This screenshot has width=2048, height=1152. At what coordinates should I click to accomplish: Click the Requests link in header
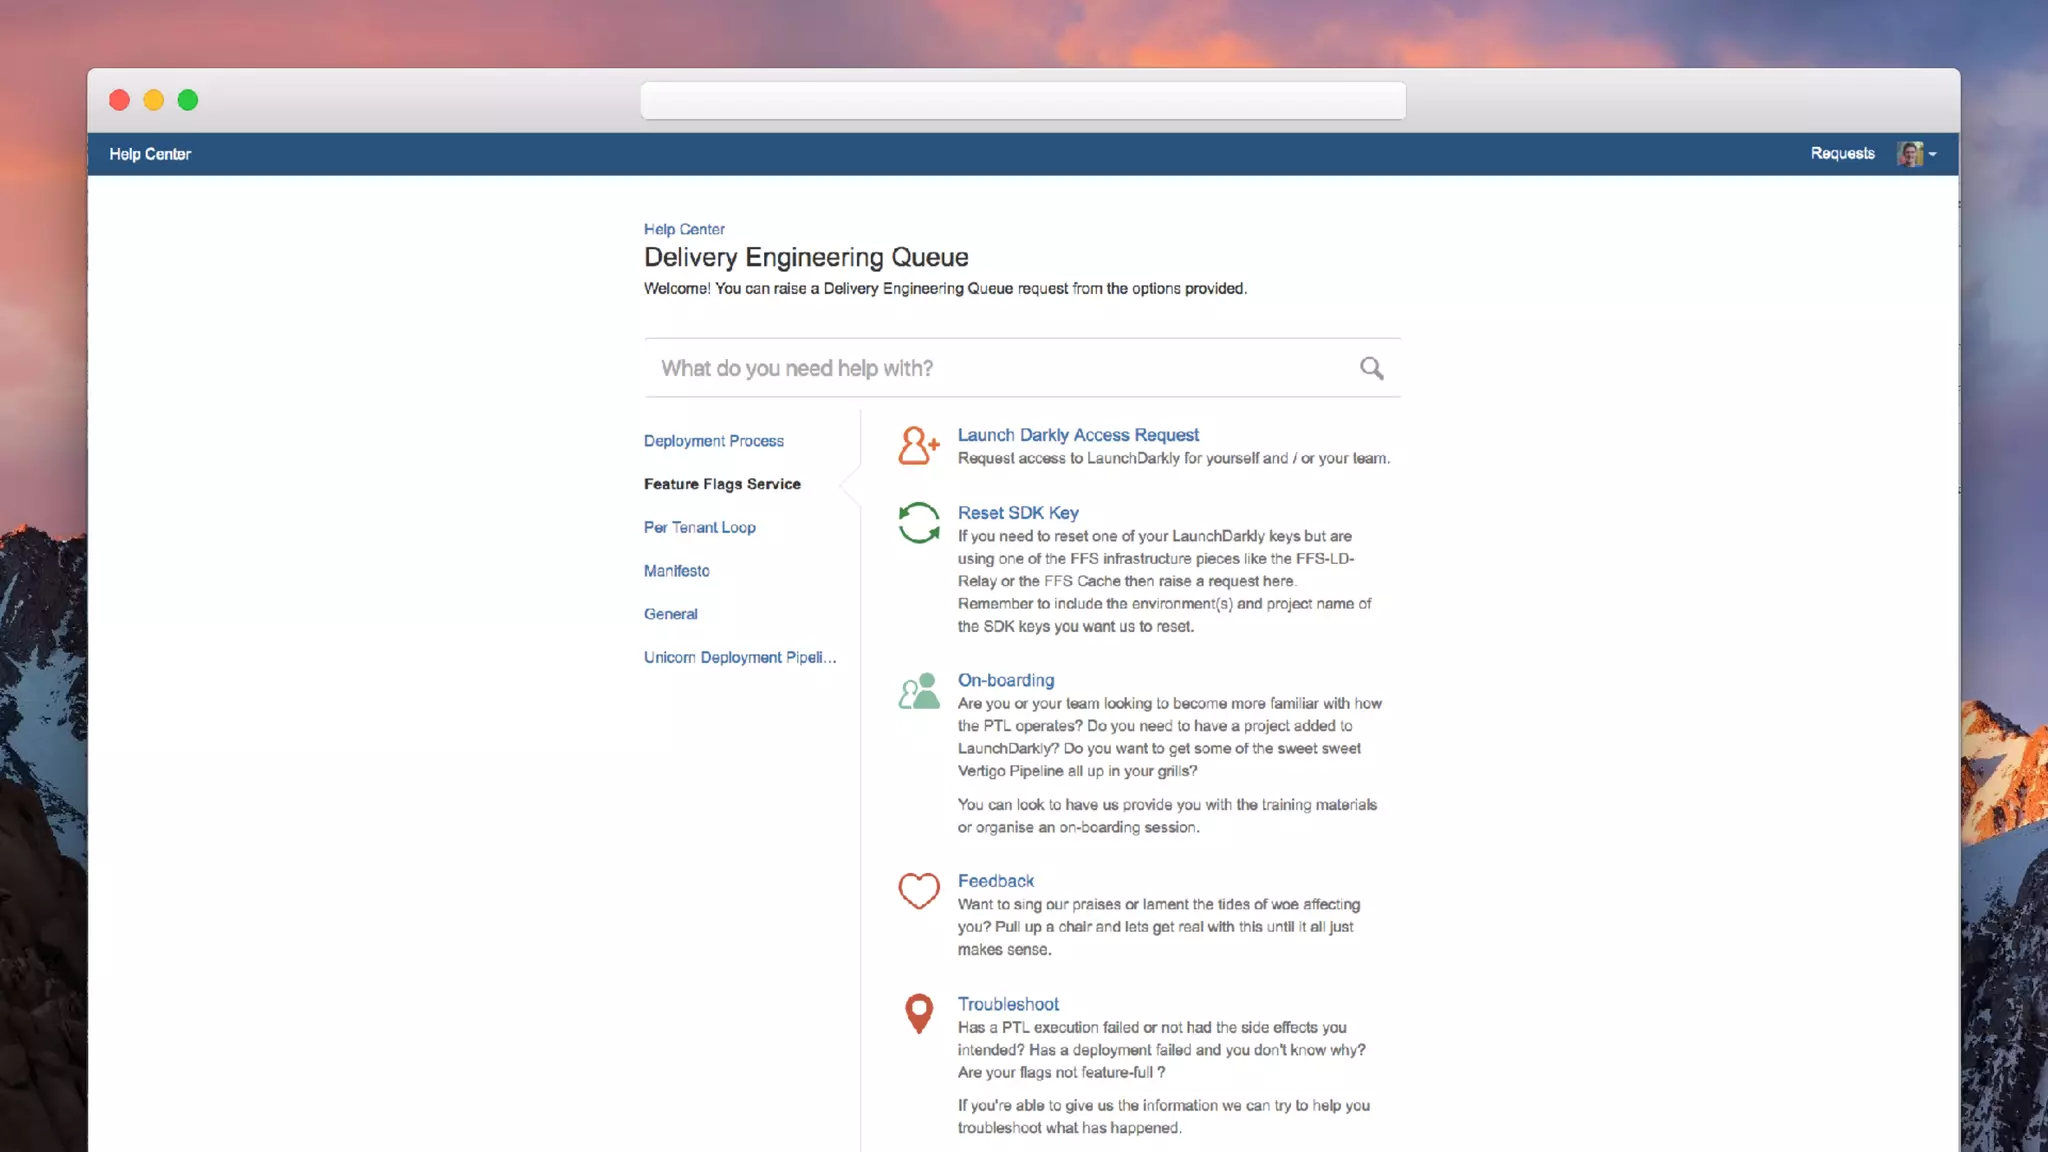(1842, 154)
